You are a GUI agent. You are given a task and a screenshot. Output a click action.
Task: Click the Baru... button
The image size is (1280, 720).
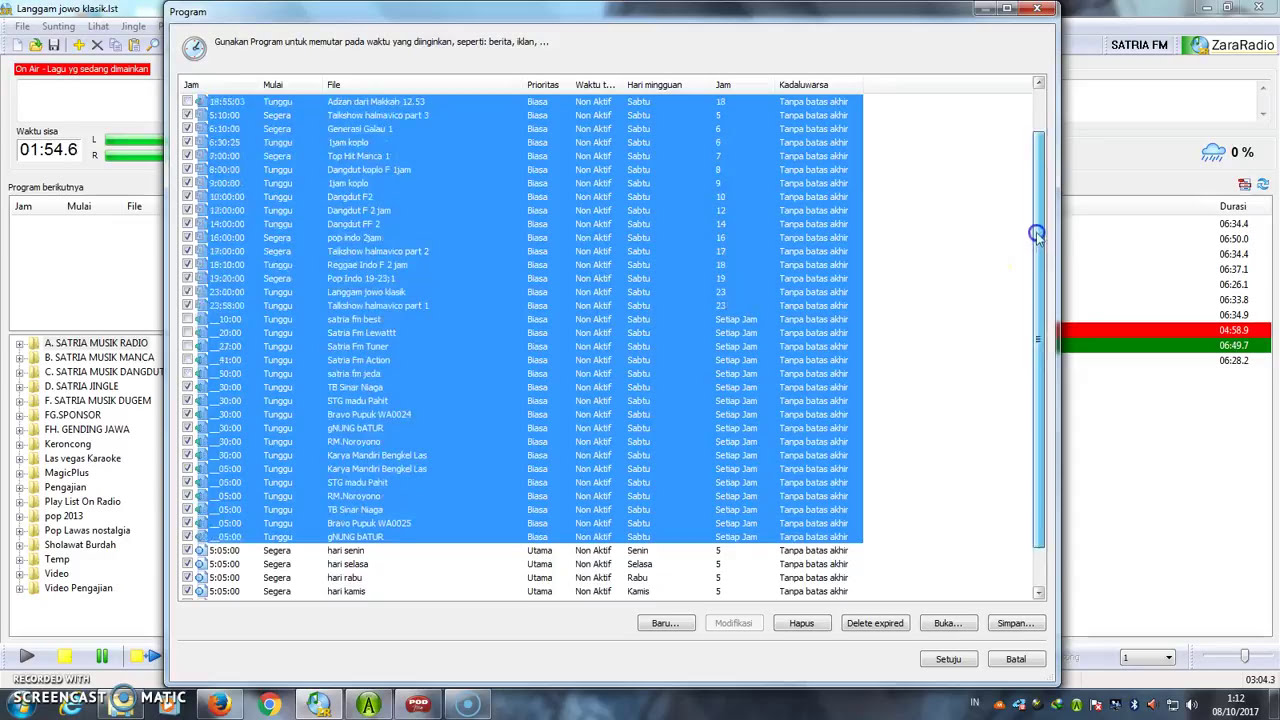[x=665, y=623]
